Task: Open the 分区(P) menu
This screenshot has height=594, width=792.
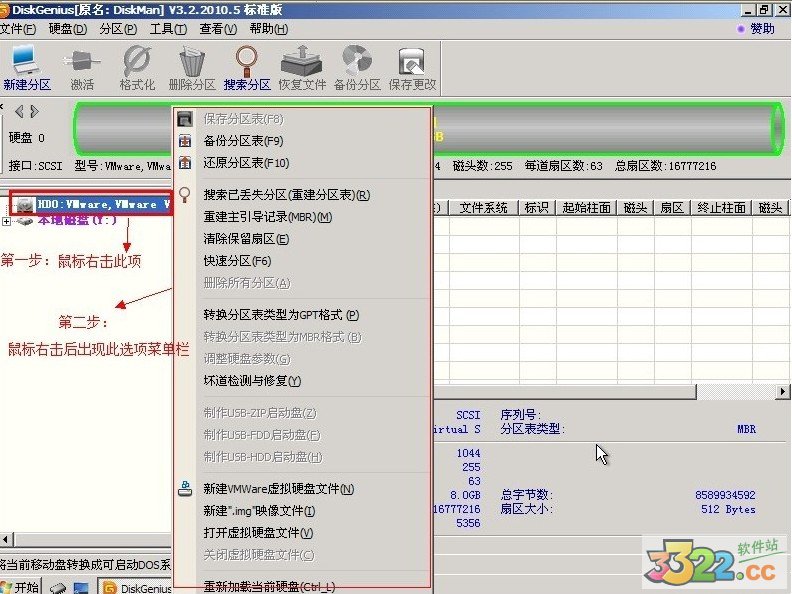Action: (118, 29)
